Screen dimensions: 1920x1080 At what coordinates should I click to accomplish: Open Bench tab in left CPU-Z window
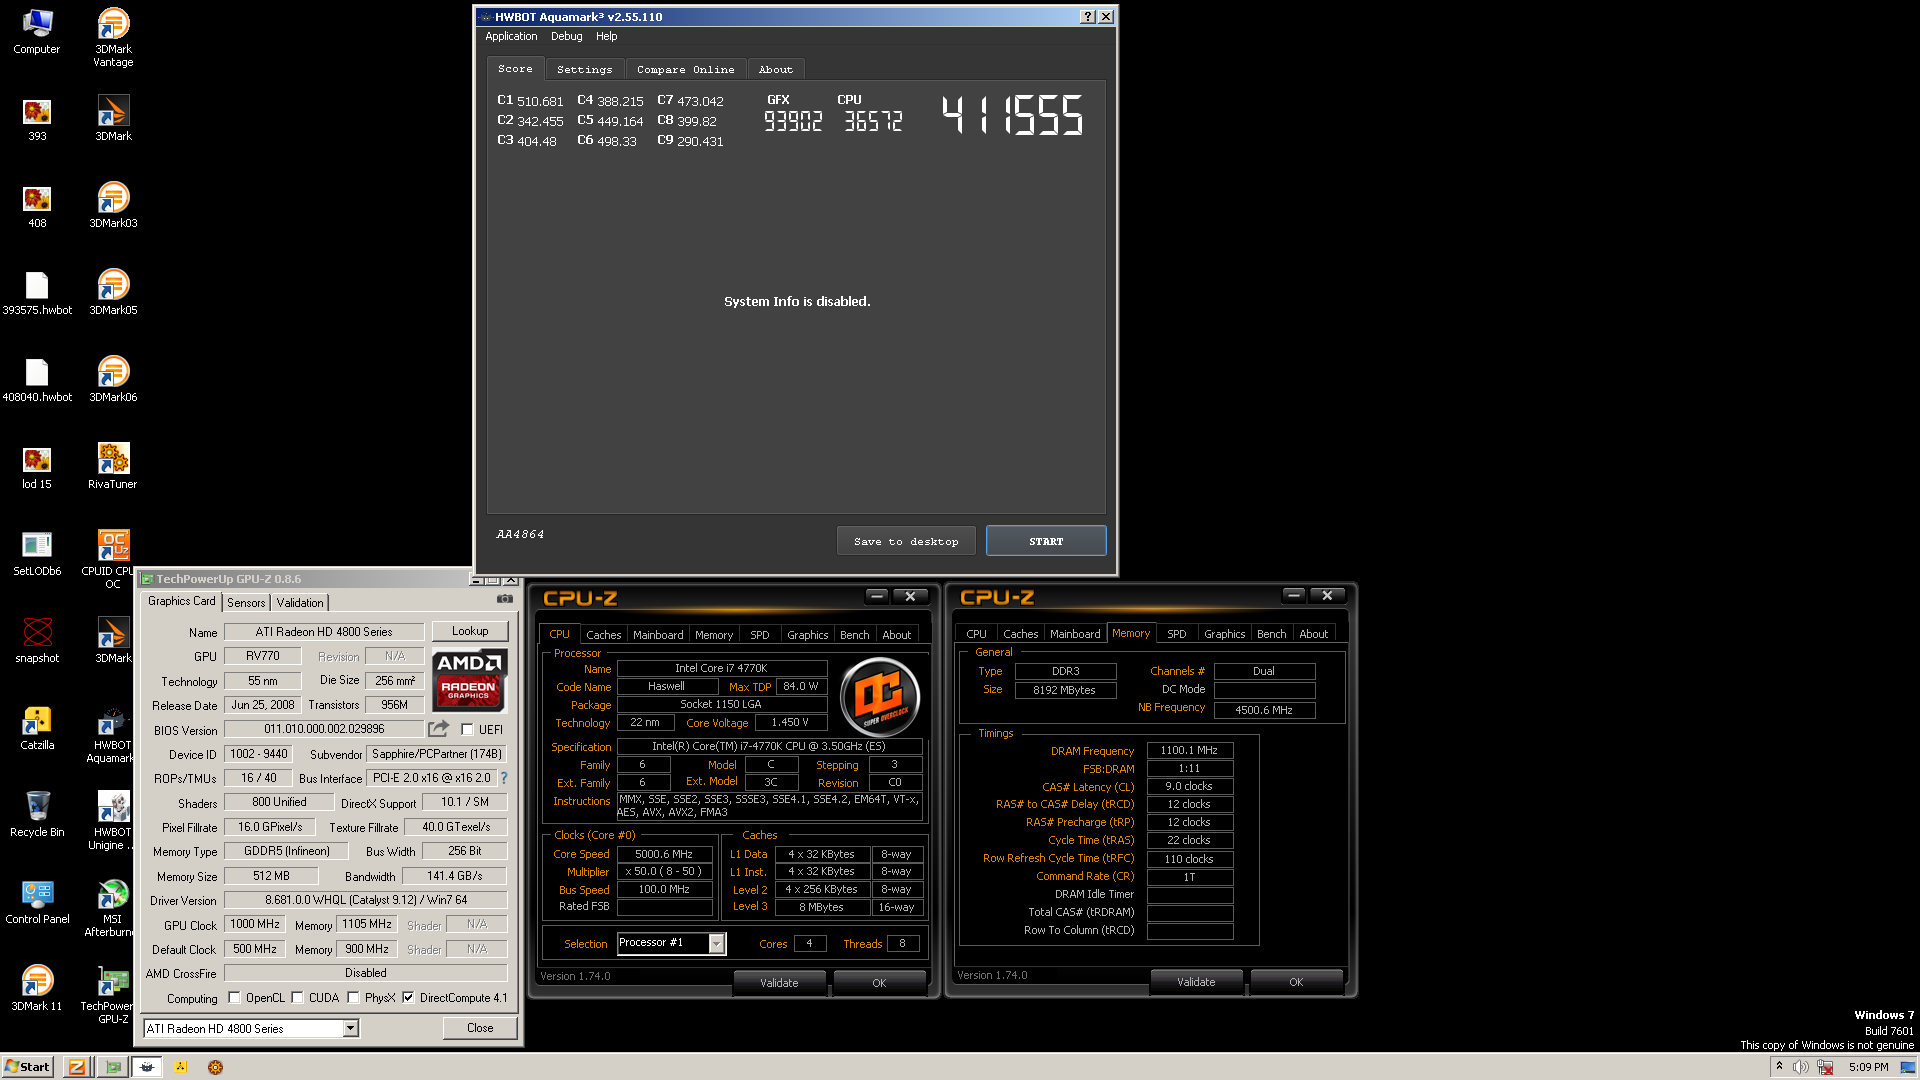coord(854,635)
